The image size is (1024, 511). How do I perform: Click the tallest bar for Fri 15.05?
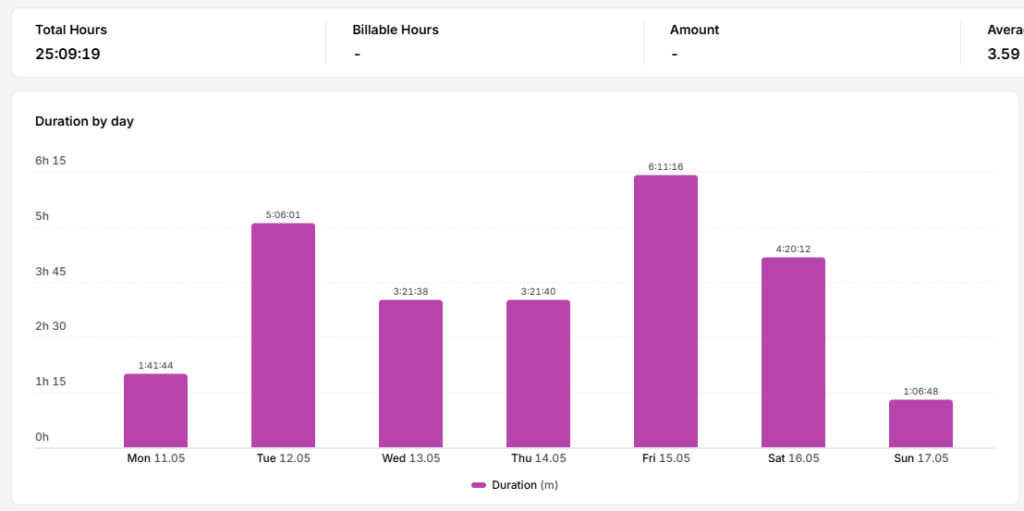pos(665,311)
